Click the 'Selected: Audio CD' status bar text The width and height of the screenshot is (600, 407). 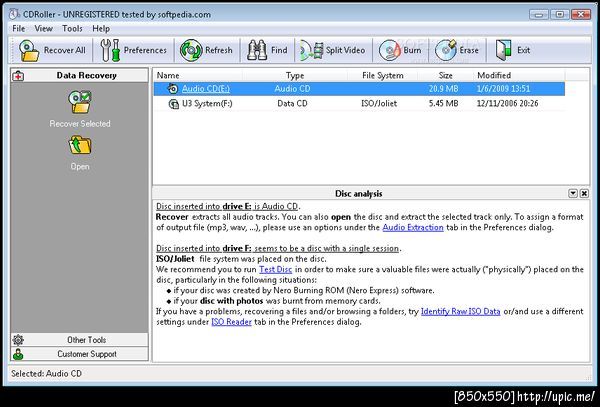pos(46,374)
